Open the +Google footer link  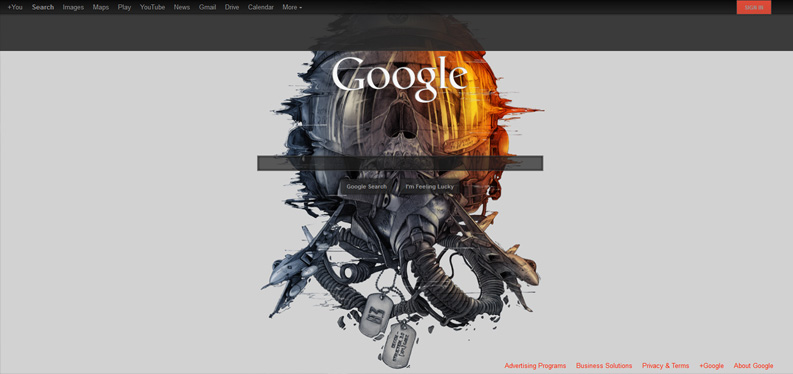[712, 366]
